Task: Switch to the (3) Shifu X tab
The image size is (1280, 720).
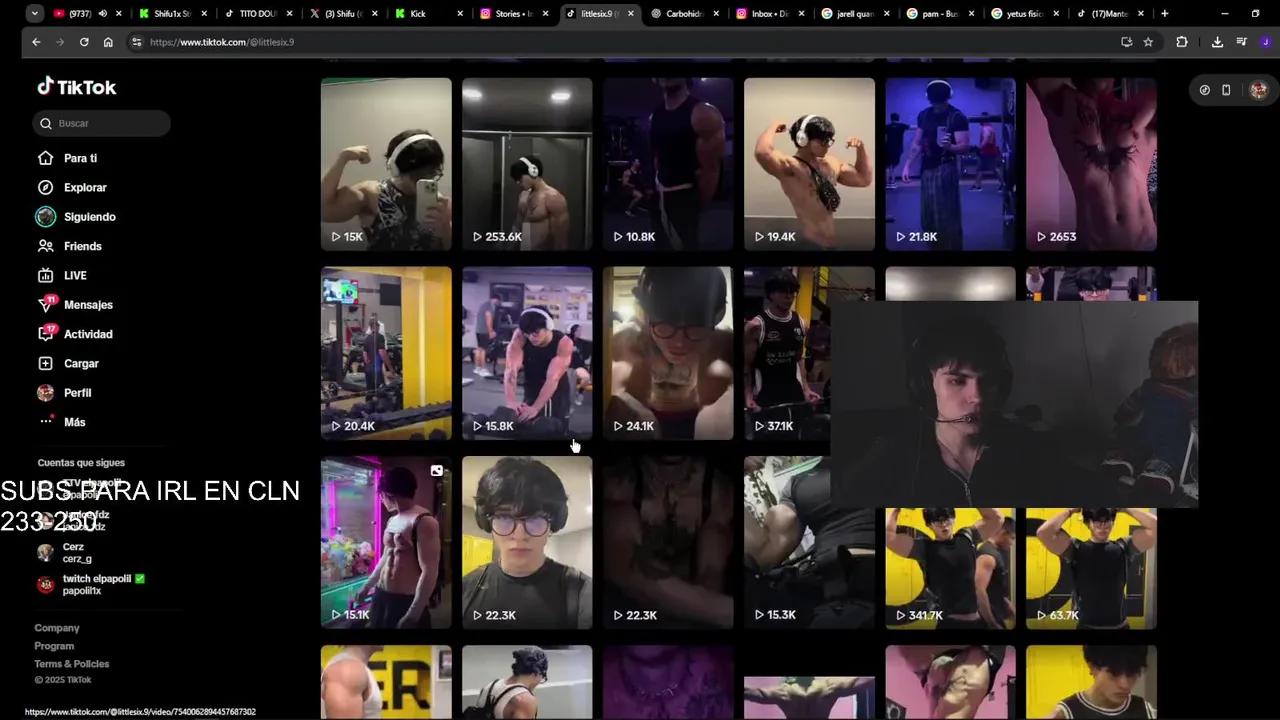Action: coord(343,13)
